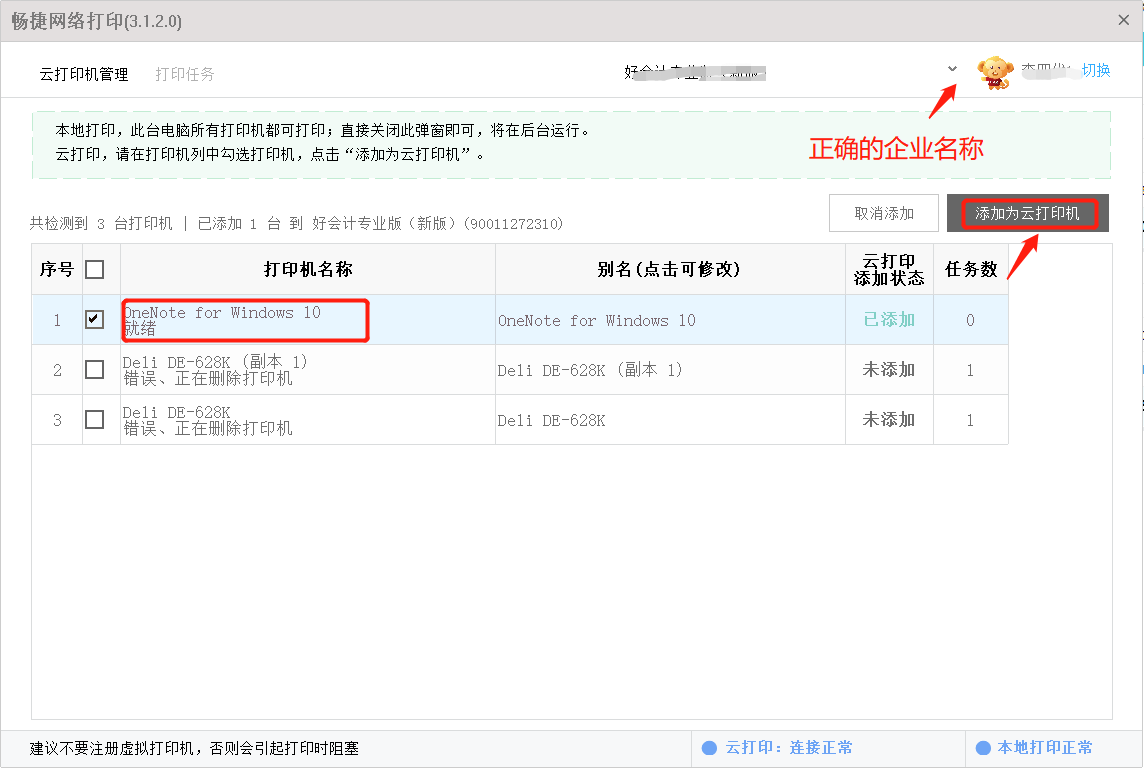The height and width of the screenshot is (768, 1144).
Task: Click the monkey avatar icon
Action: tap(993, 71)
